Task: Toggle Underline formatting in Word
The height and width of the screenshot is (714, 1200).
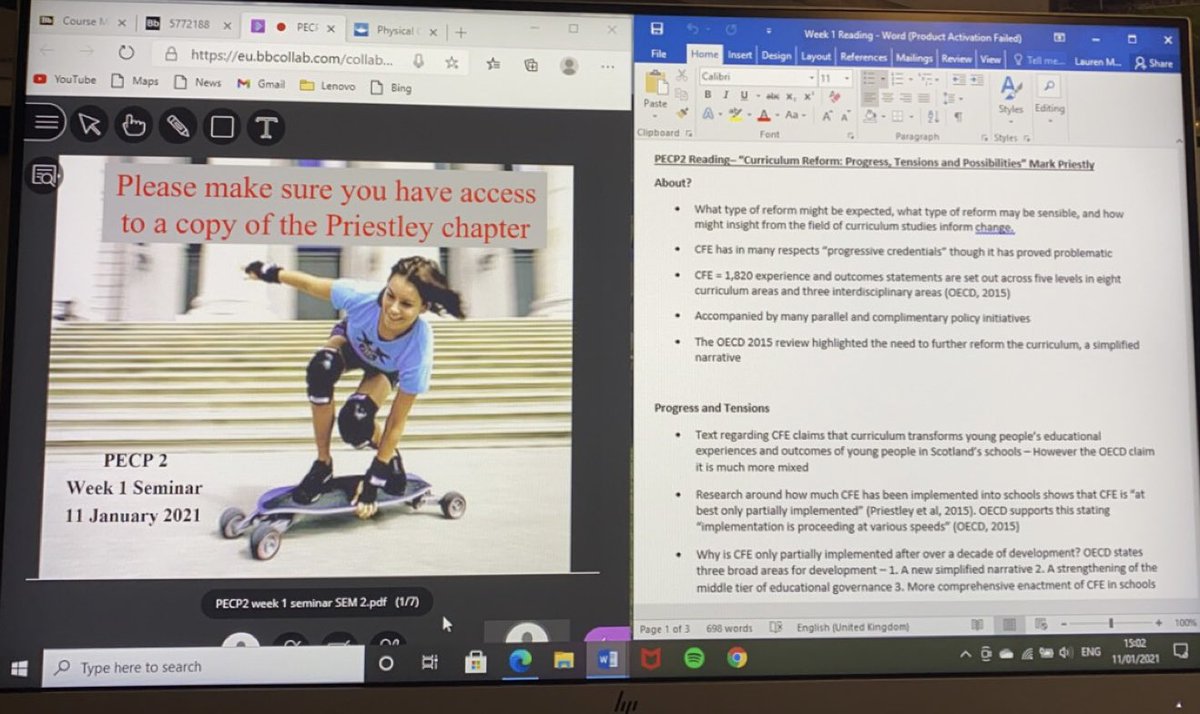Action: [743, 95]
